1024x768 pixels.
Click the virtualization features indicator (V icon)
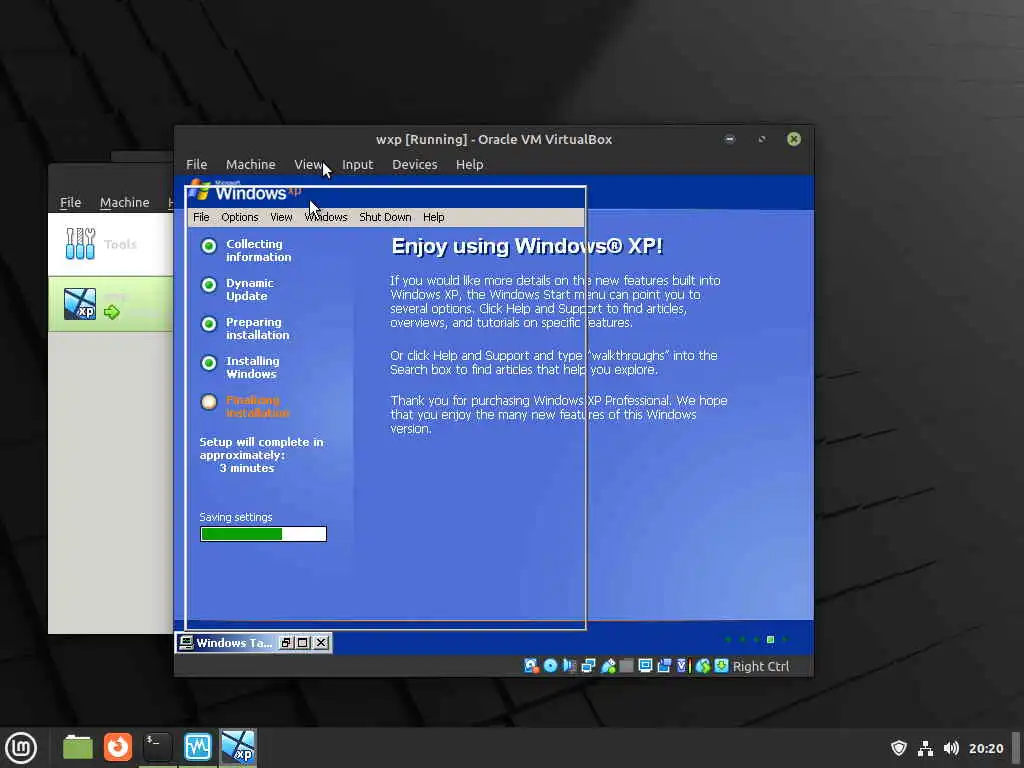pos(683,665)
